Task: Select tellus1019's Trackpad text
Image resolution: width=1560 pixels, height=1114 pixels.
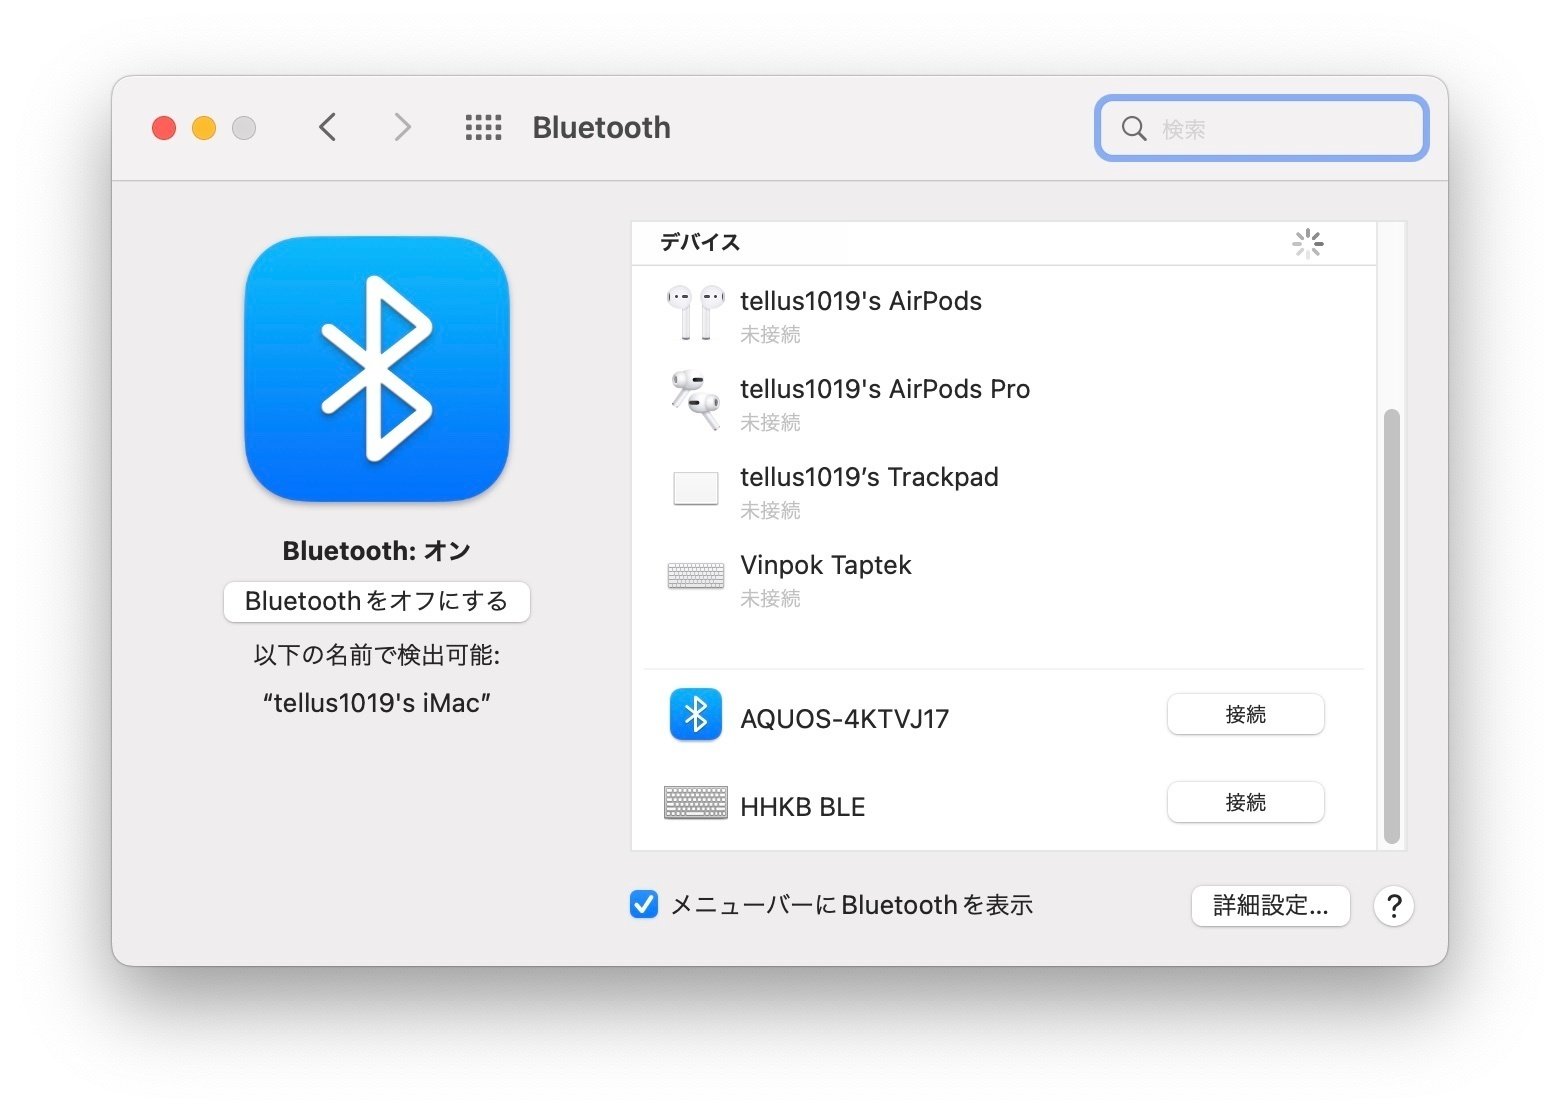Action: pyautogui.click(x=869, y=477)
